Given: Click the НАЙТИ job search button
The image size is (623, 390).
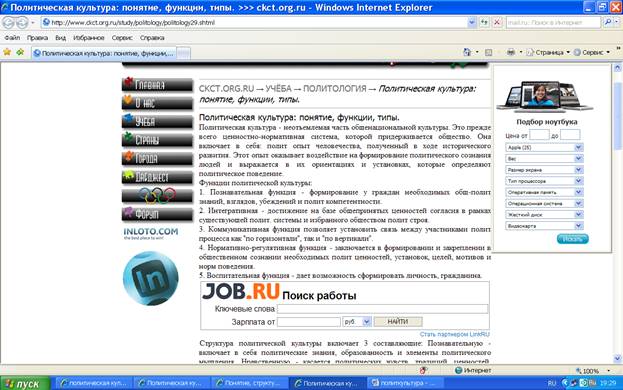Looking at the screenshot, I should coord(398,322).
